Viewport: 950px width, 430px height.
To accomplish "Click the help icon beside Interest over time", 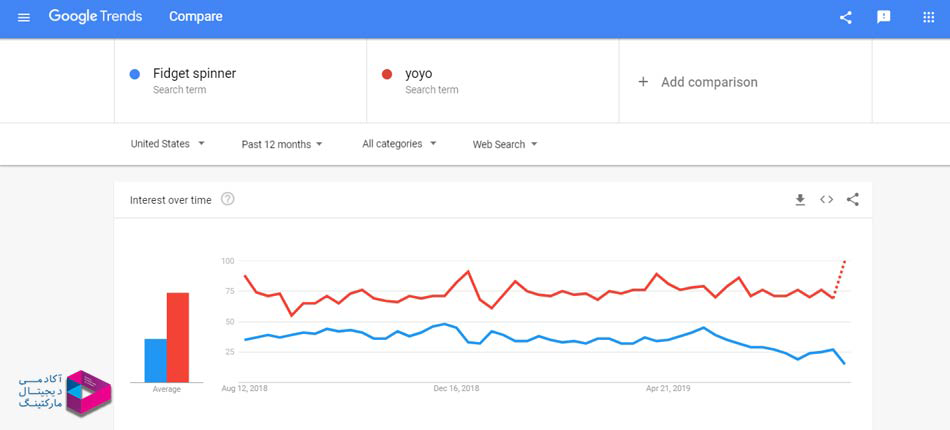I will coord(228,200).
